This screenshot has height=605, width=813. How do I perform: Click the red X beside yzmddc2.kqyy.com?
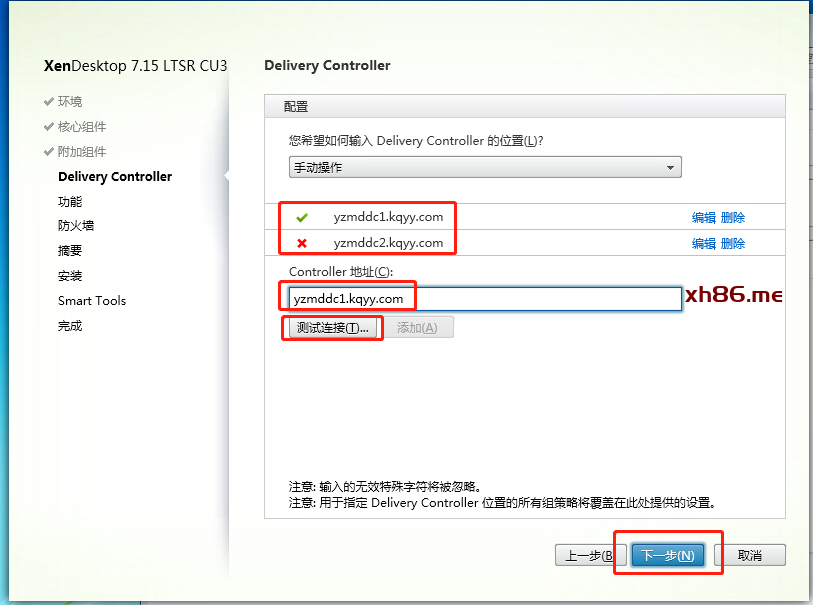coord(302,243)
